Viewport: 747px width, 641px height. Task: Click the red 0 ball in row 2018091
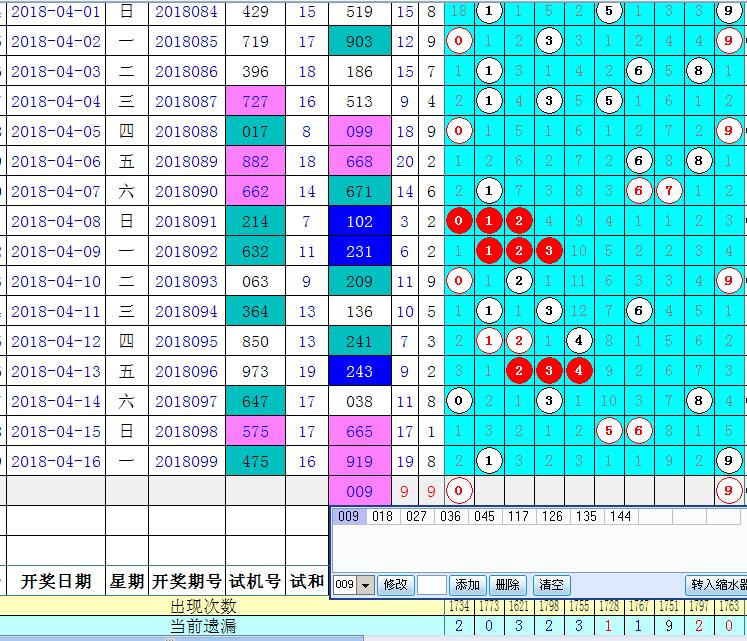(x=459, y=222)
